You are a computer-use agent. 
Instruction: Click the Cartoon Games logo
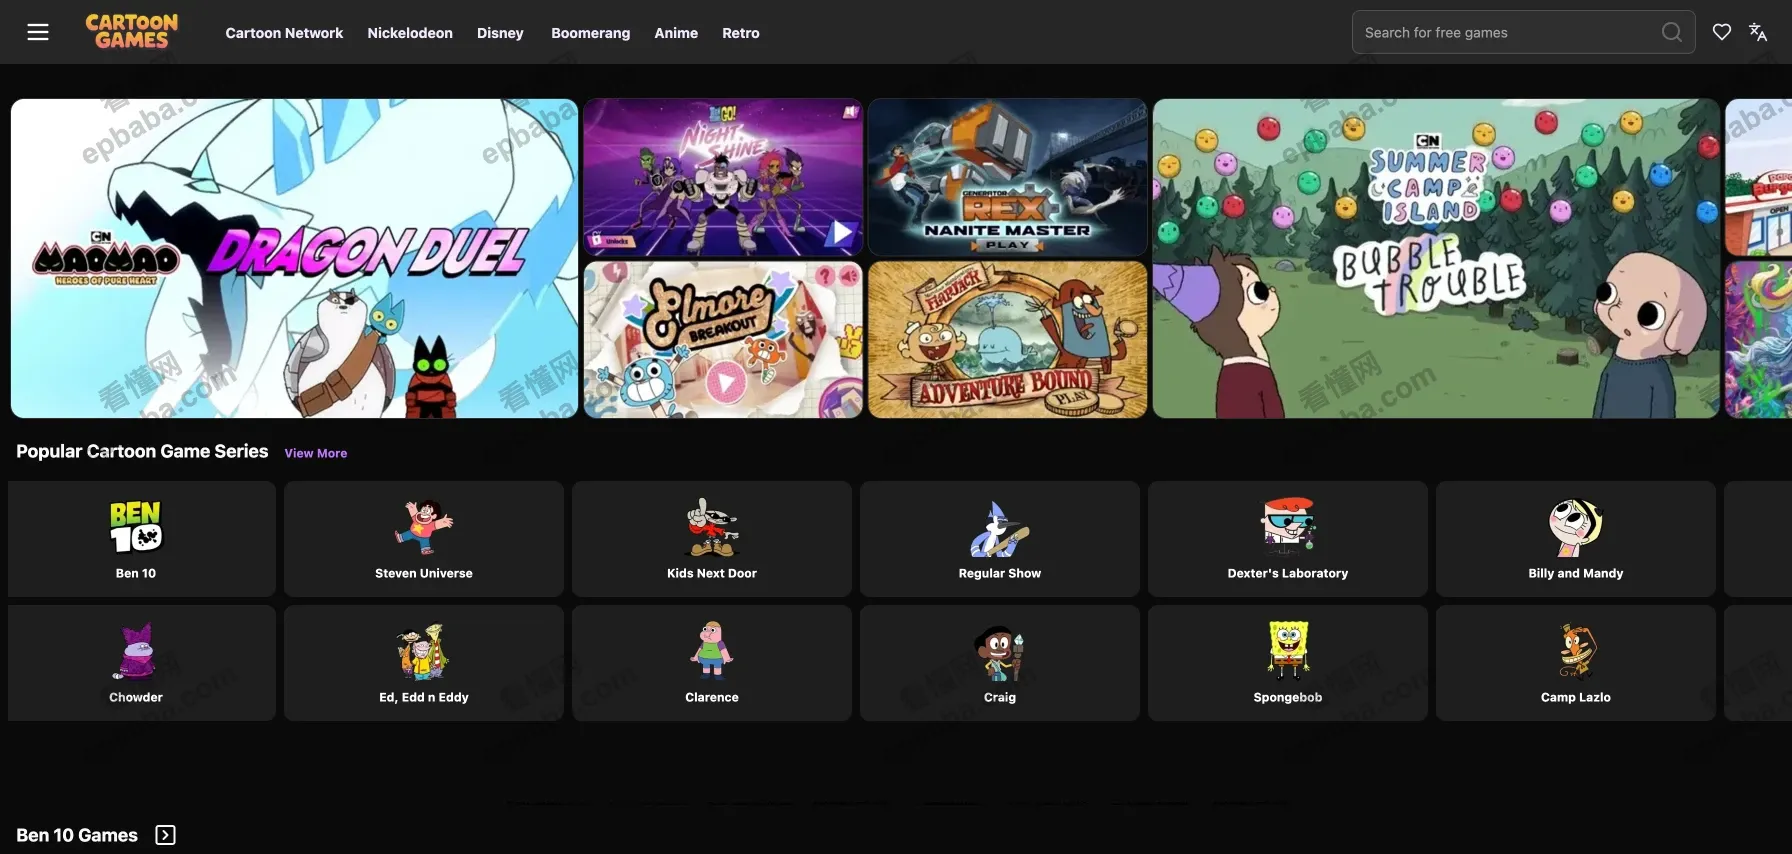[x=131, y=32]
